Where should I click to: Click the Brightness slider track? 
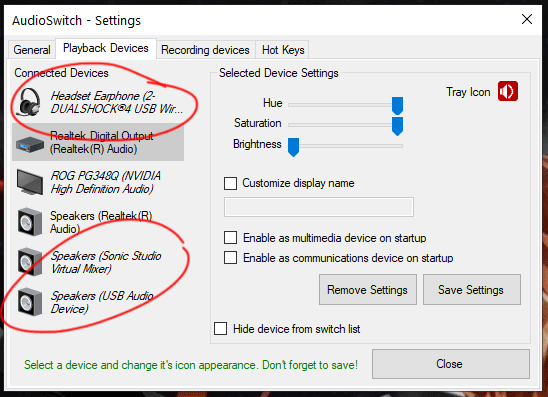coord(346,146)
